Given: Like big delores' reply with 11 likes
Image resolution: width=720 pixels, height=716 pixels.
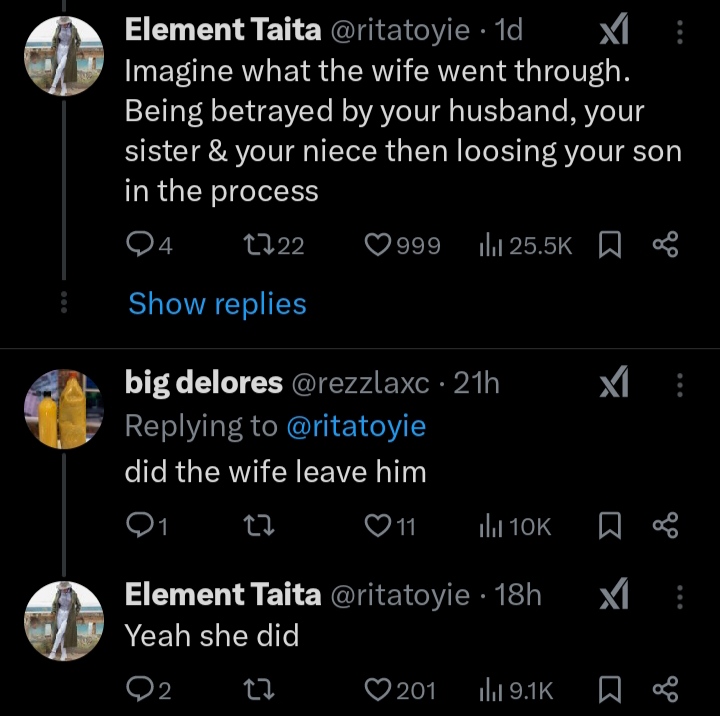Looking at the screenshot, I should [x=378, y=526].
